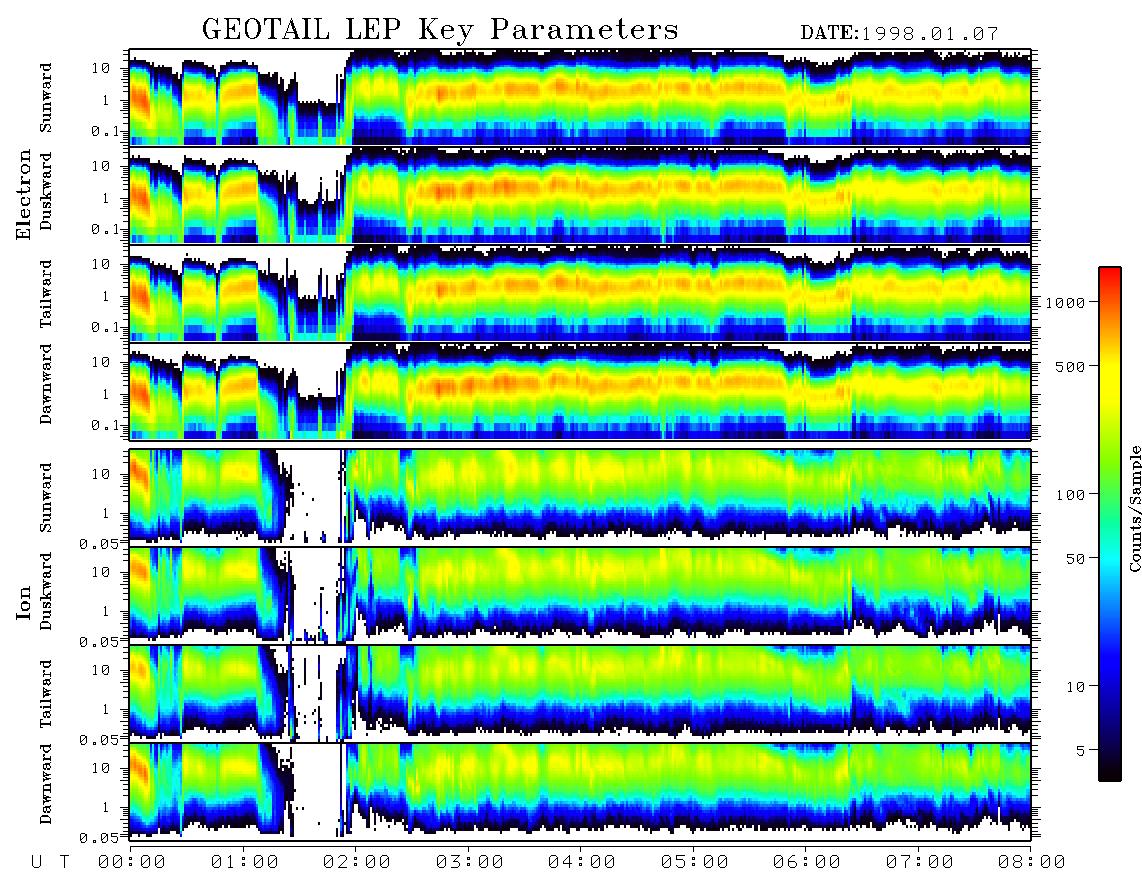Select the colorbar tick value "5"

[1081, 751]
